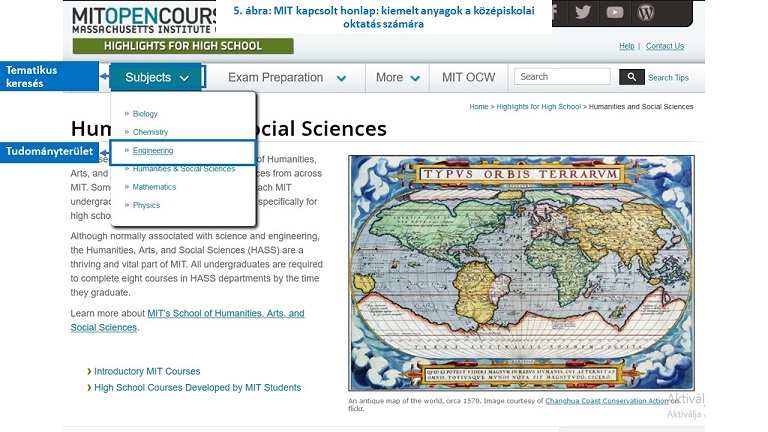Viewport: 768px width, 432px height.
Task: Click the Humanities and Social Sciences breadcrumb text
Action: 641,106
